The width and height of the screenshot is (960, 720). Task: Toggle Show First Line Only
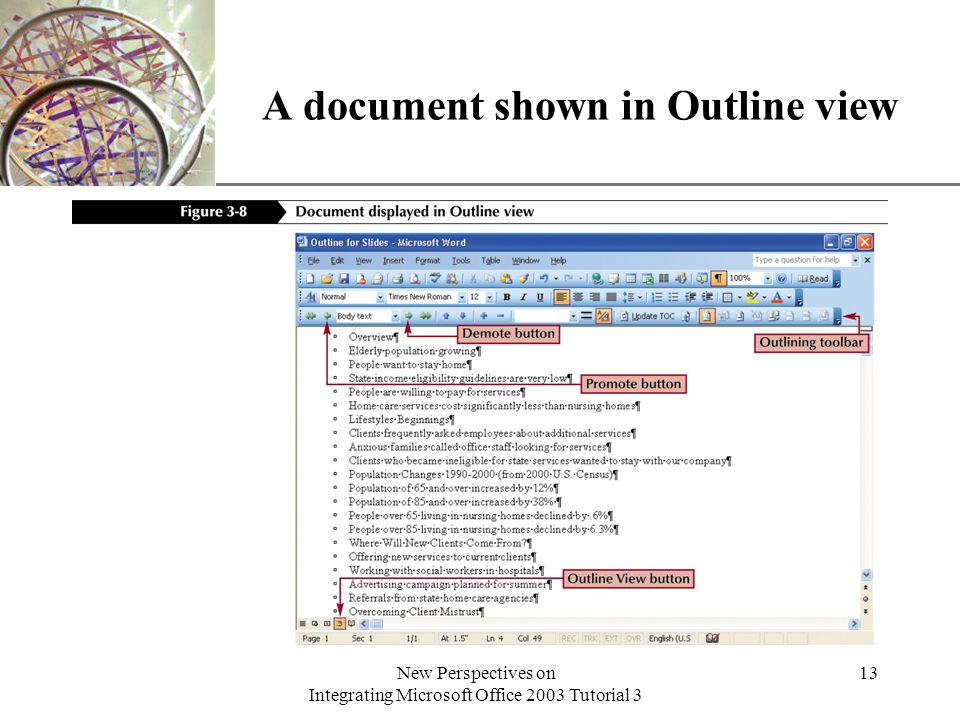[x=586, y=316]
